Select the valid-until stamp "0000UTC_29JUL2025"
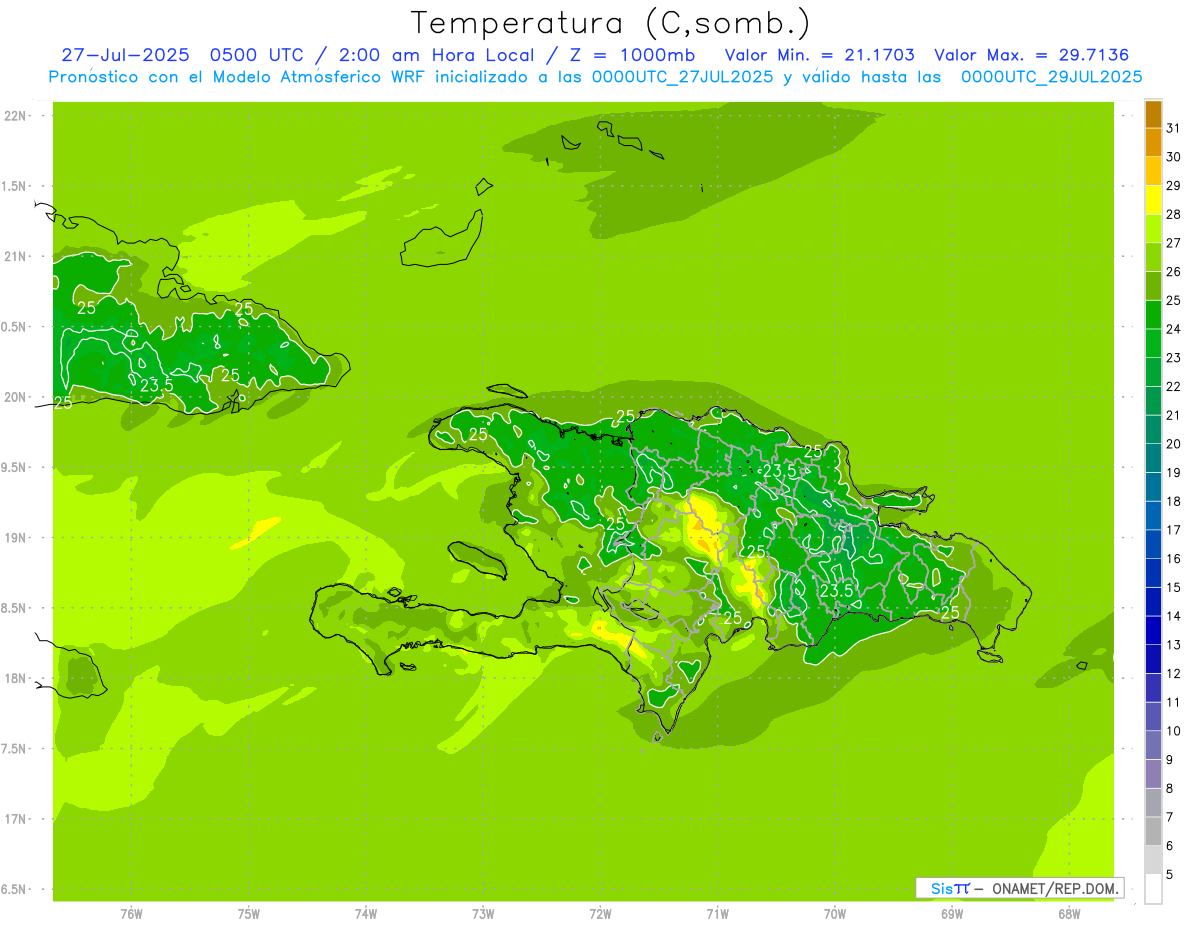This screenshot has height=927, width=1200. [1051, 77]
